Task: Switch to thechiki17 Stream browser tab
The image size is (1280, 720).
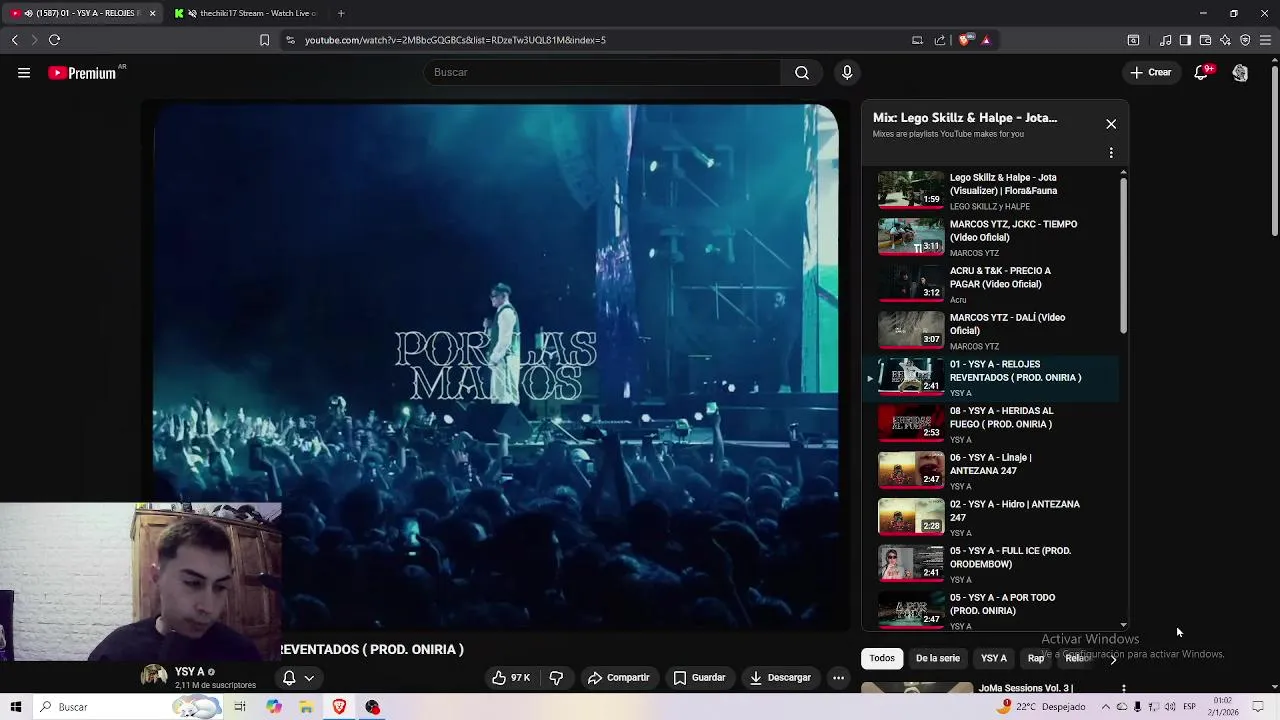Action: click(246, 13)
